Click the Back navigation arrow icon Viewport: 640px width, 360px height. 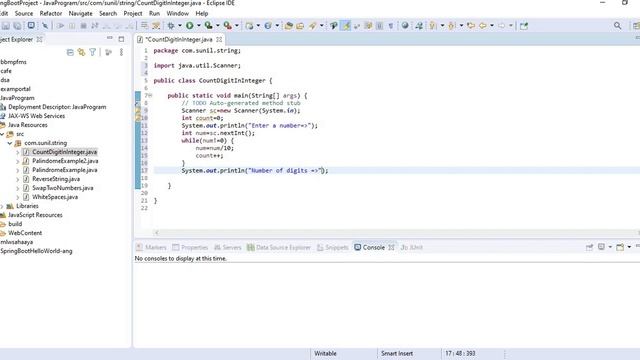tap(483, 26)
